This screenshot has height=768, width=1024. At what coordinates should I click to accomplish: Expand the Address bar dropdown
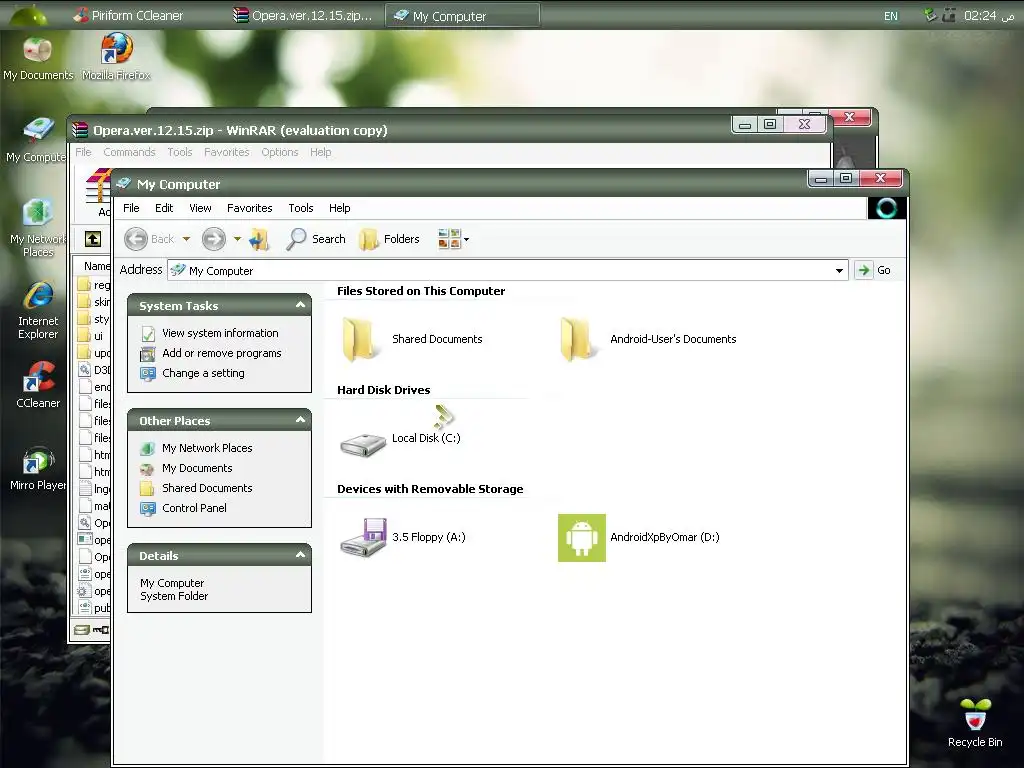tap(839, 270)
